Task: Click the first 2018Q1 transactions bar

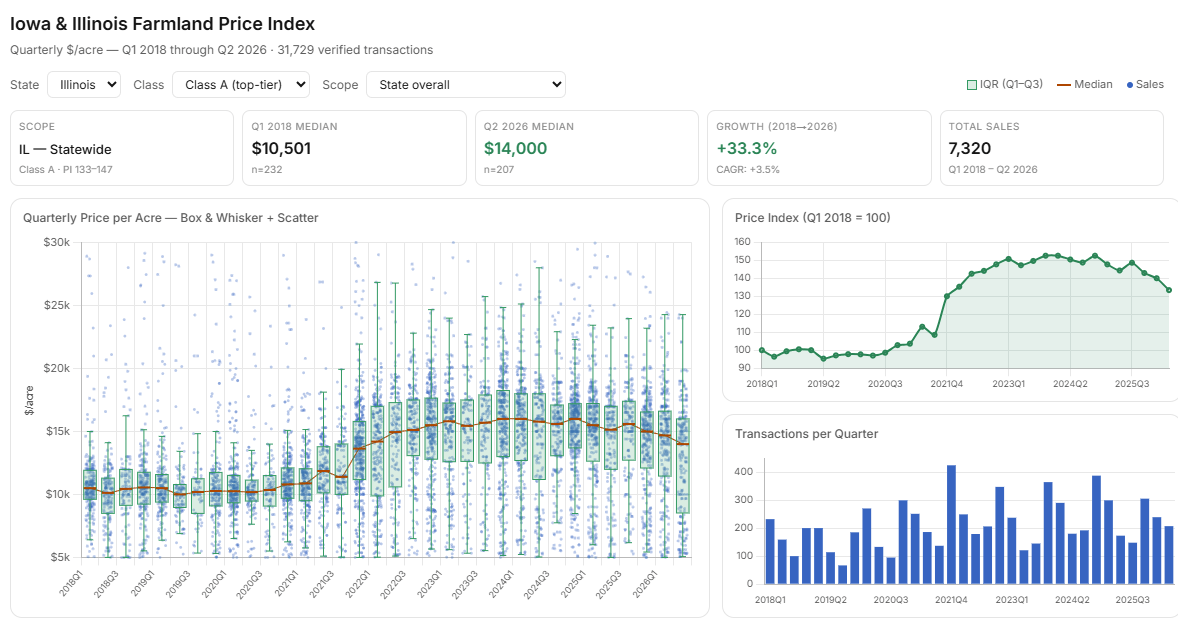Action: (x=770, y=552)
